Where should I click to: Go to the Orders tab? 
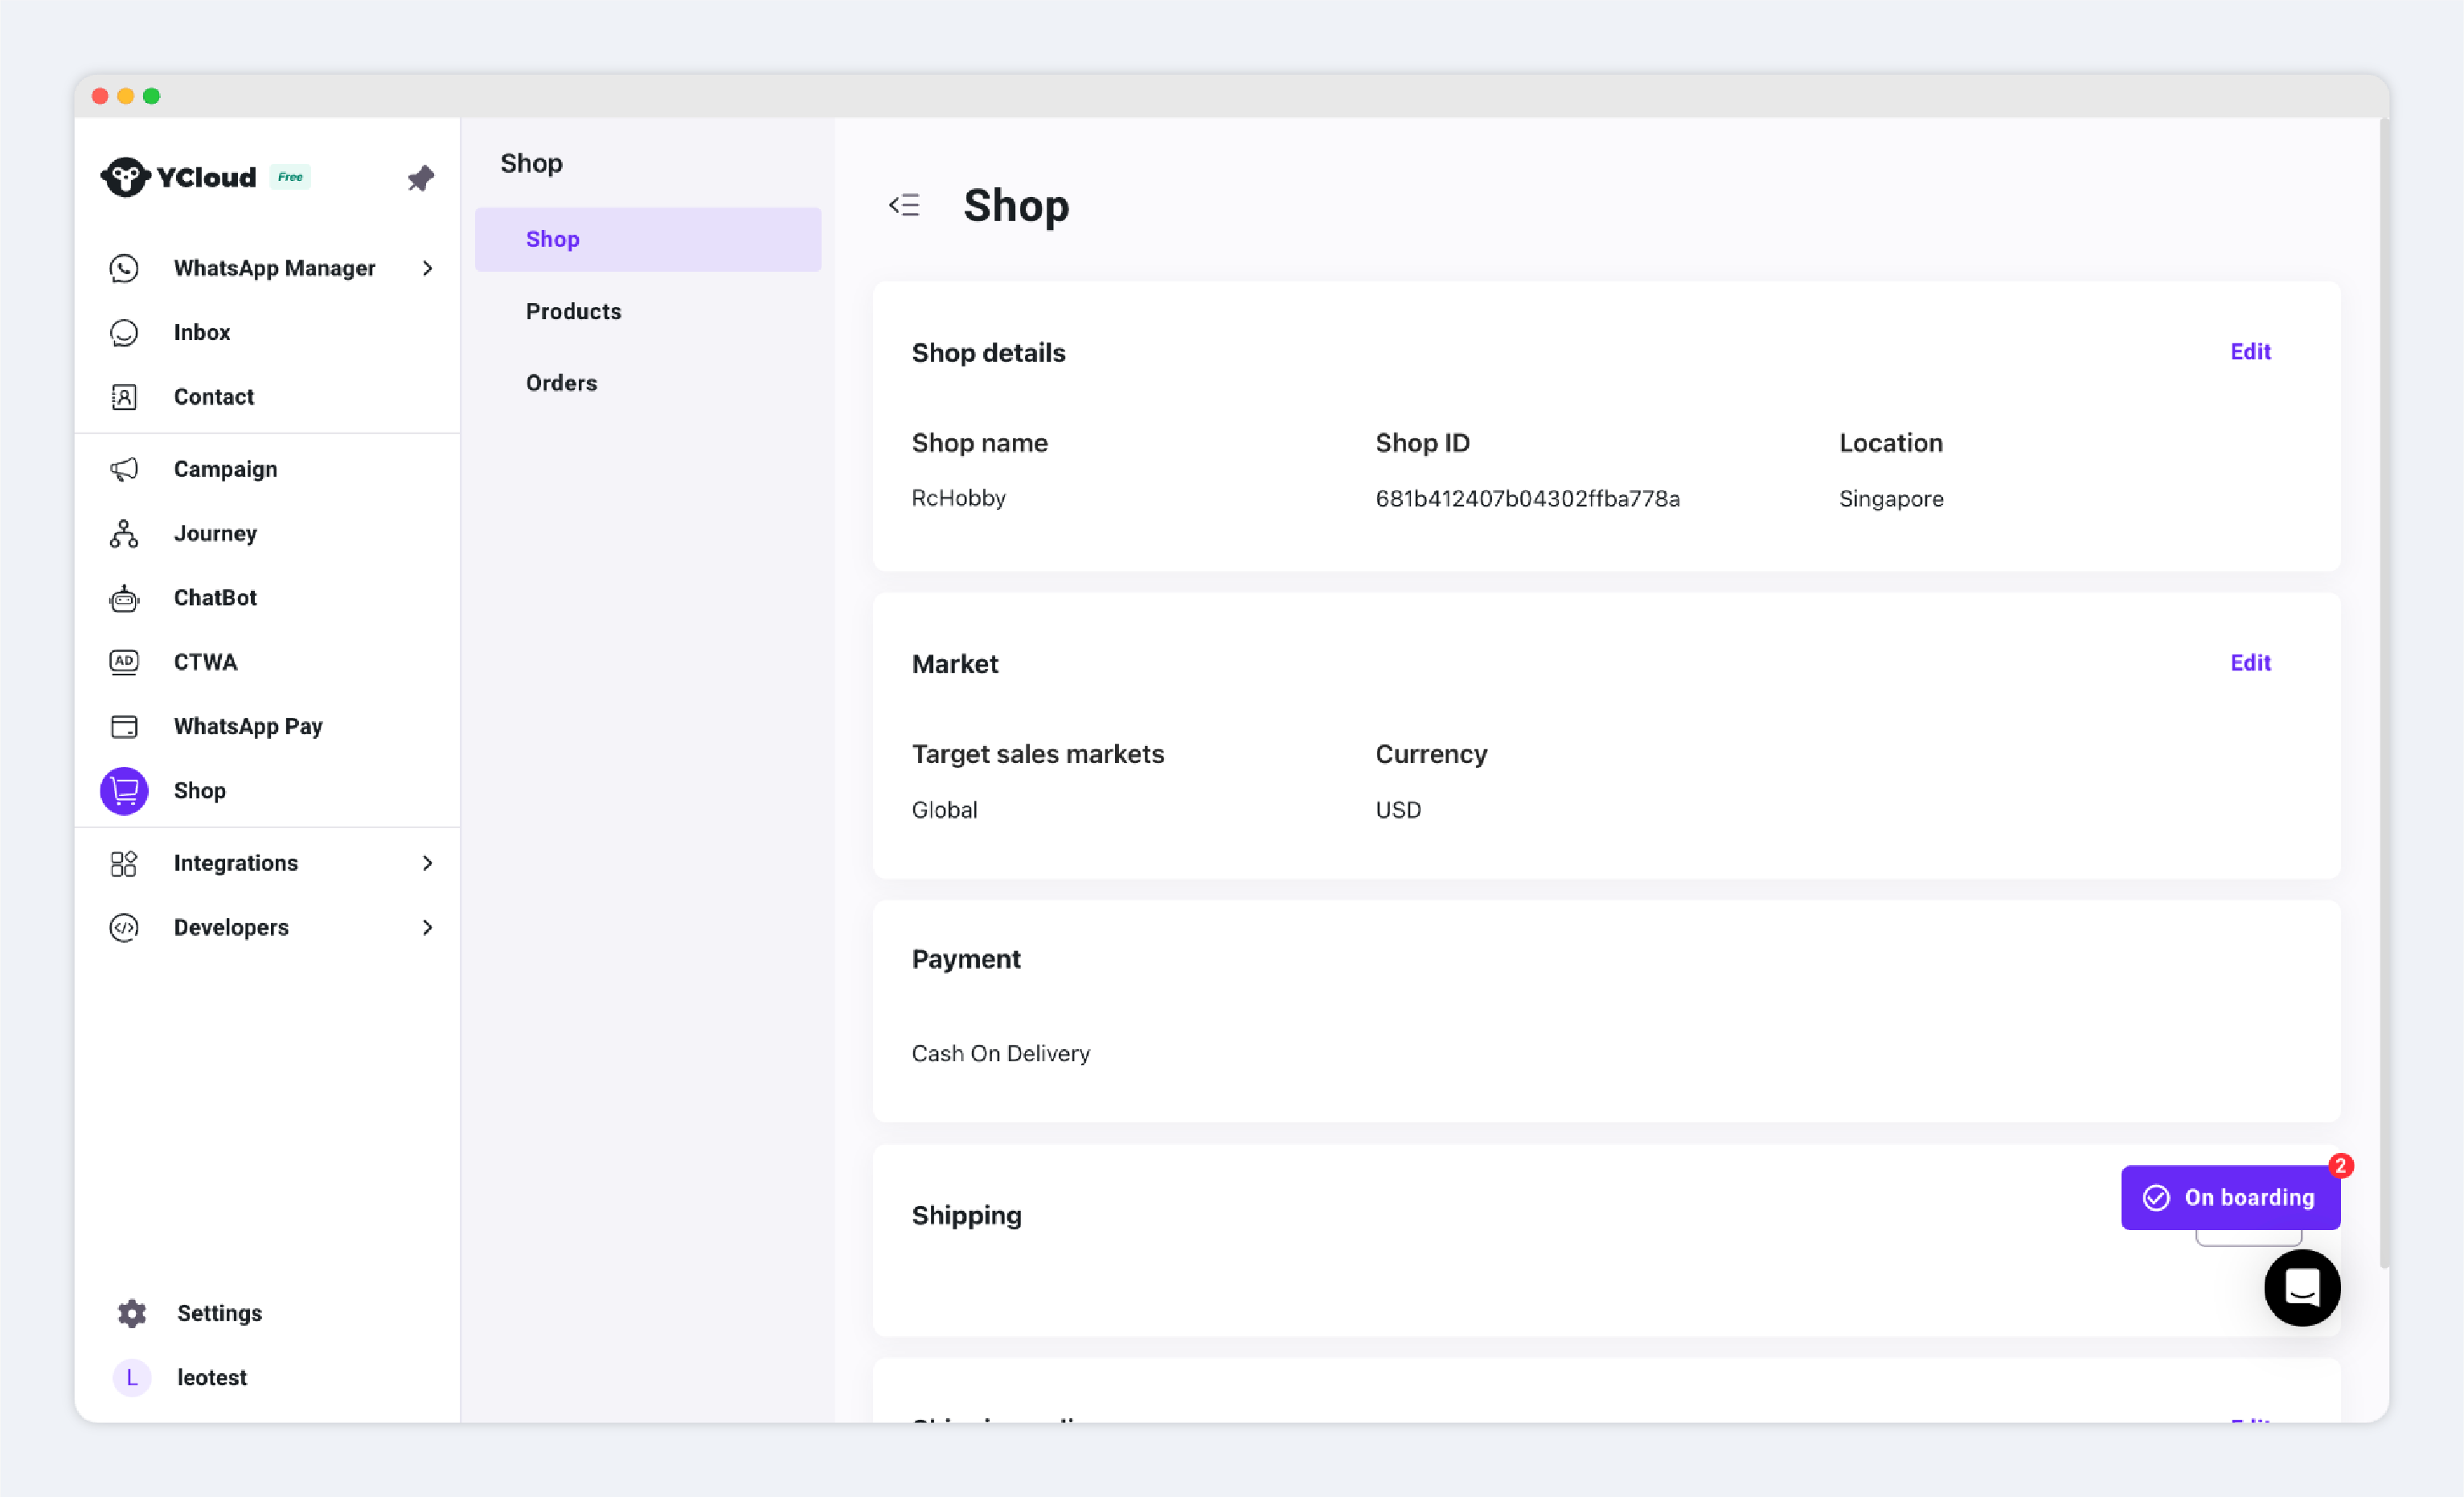click(561, 383)
